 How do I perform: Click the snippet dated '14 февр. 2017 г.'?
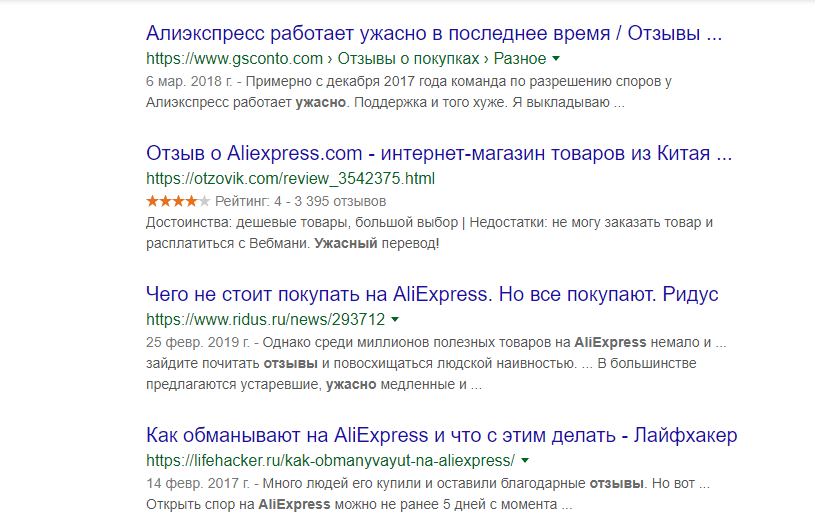428,494
